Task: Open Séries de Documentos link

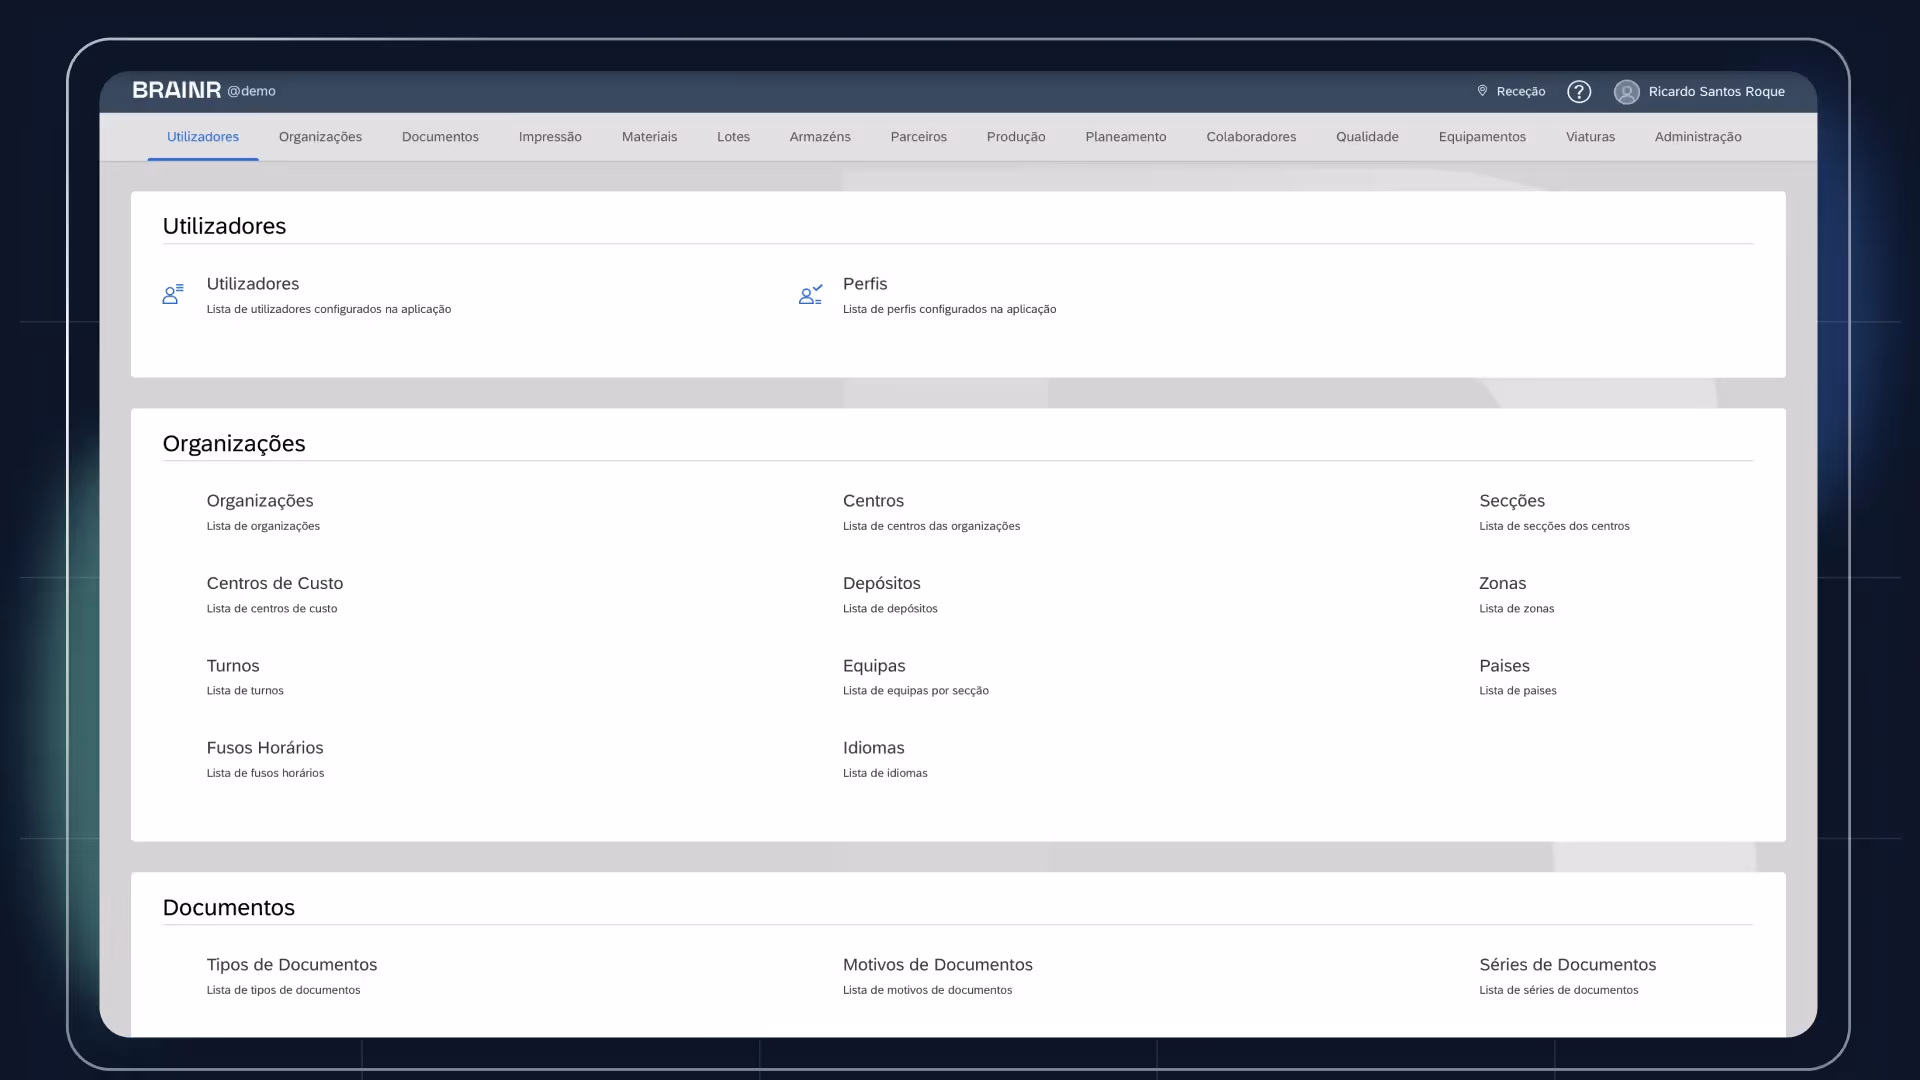Action: tap(1567, 965)
